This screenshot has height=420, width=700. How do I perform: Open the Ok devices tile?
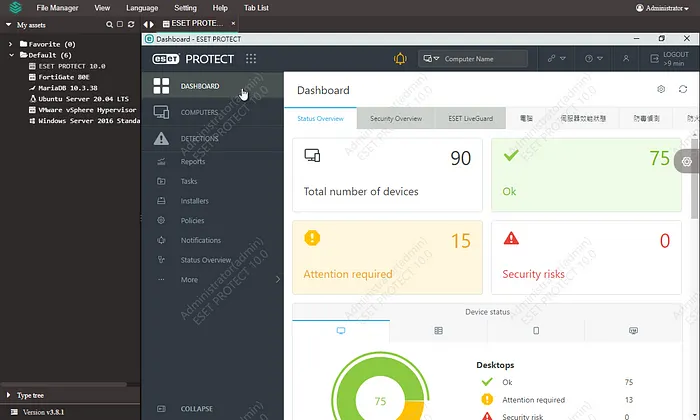click(x=586, y=175)
